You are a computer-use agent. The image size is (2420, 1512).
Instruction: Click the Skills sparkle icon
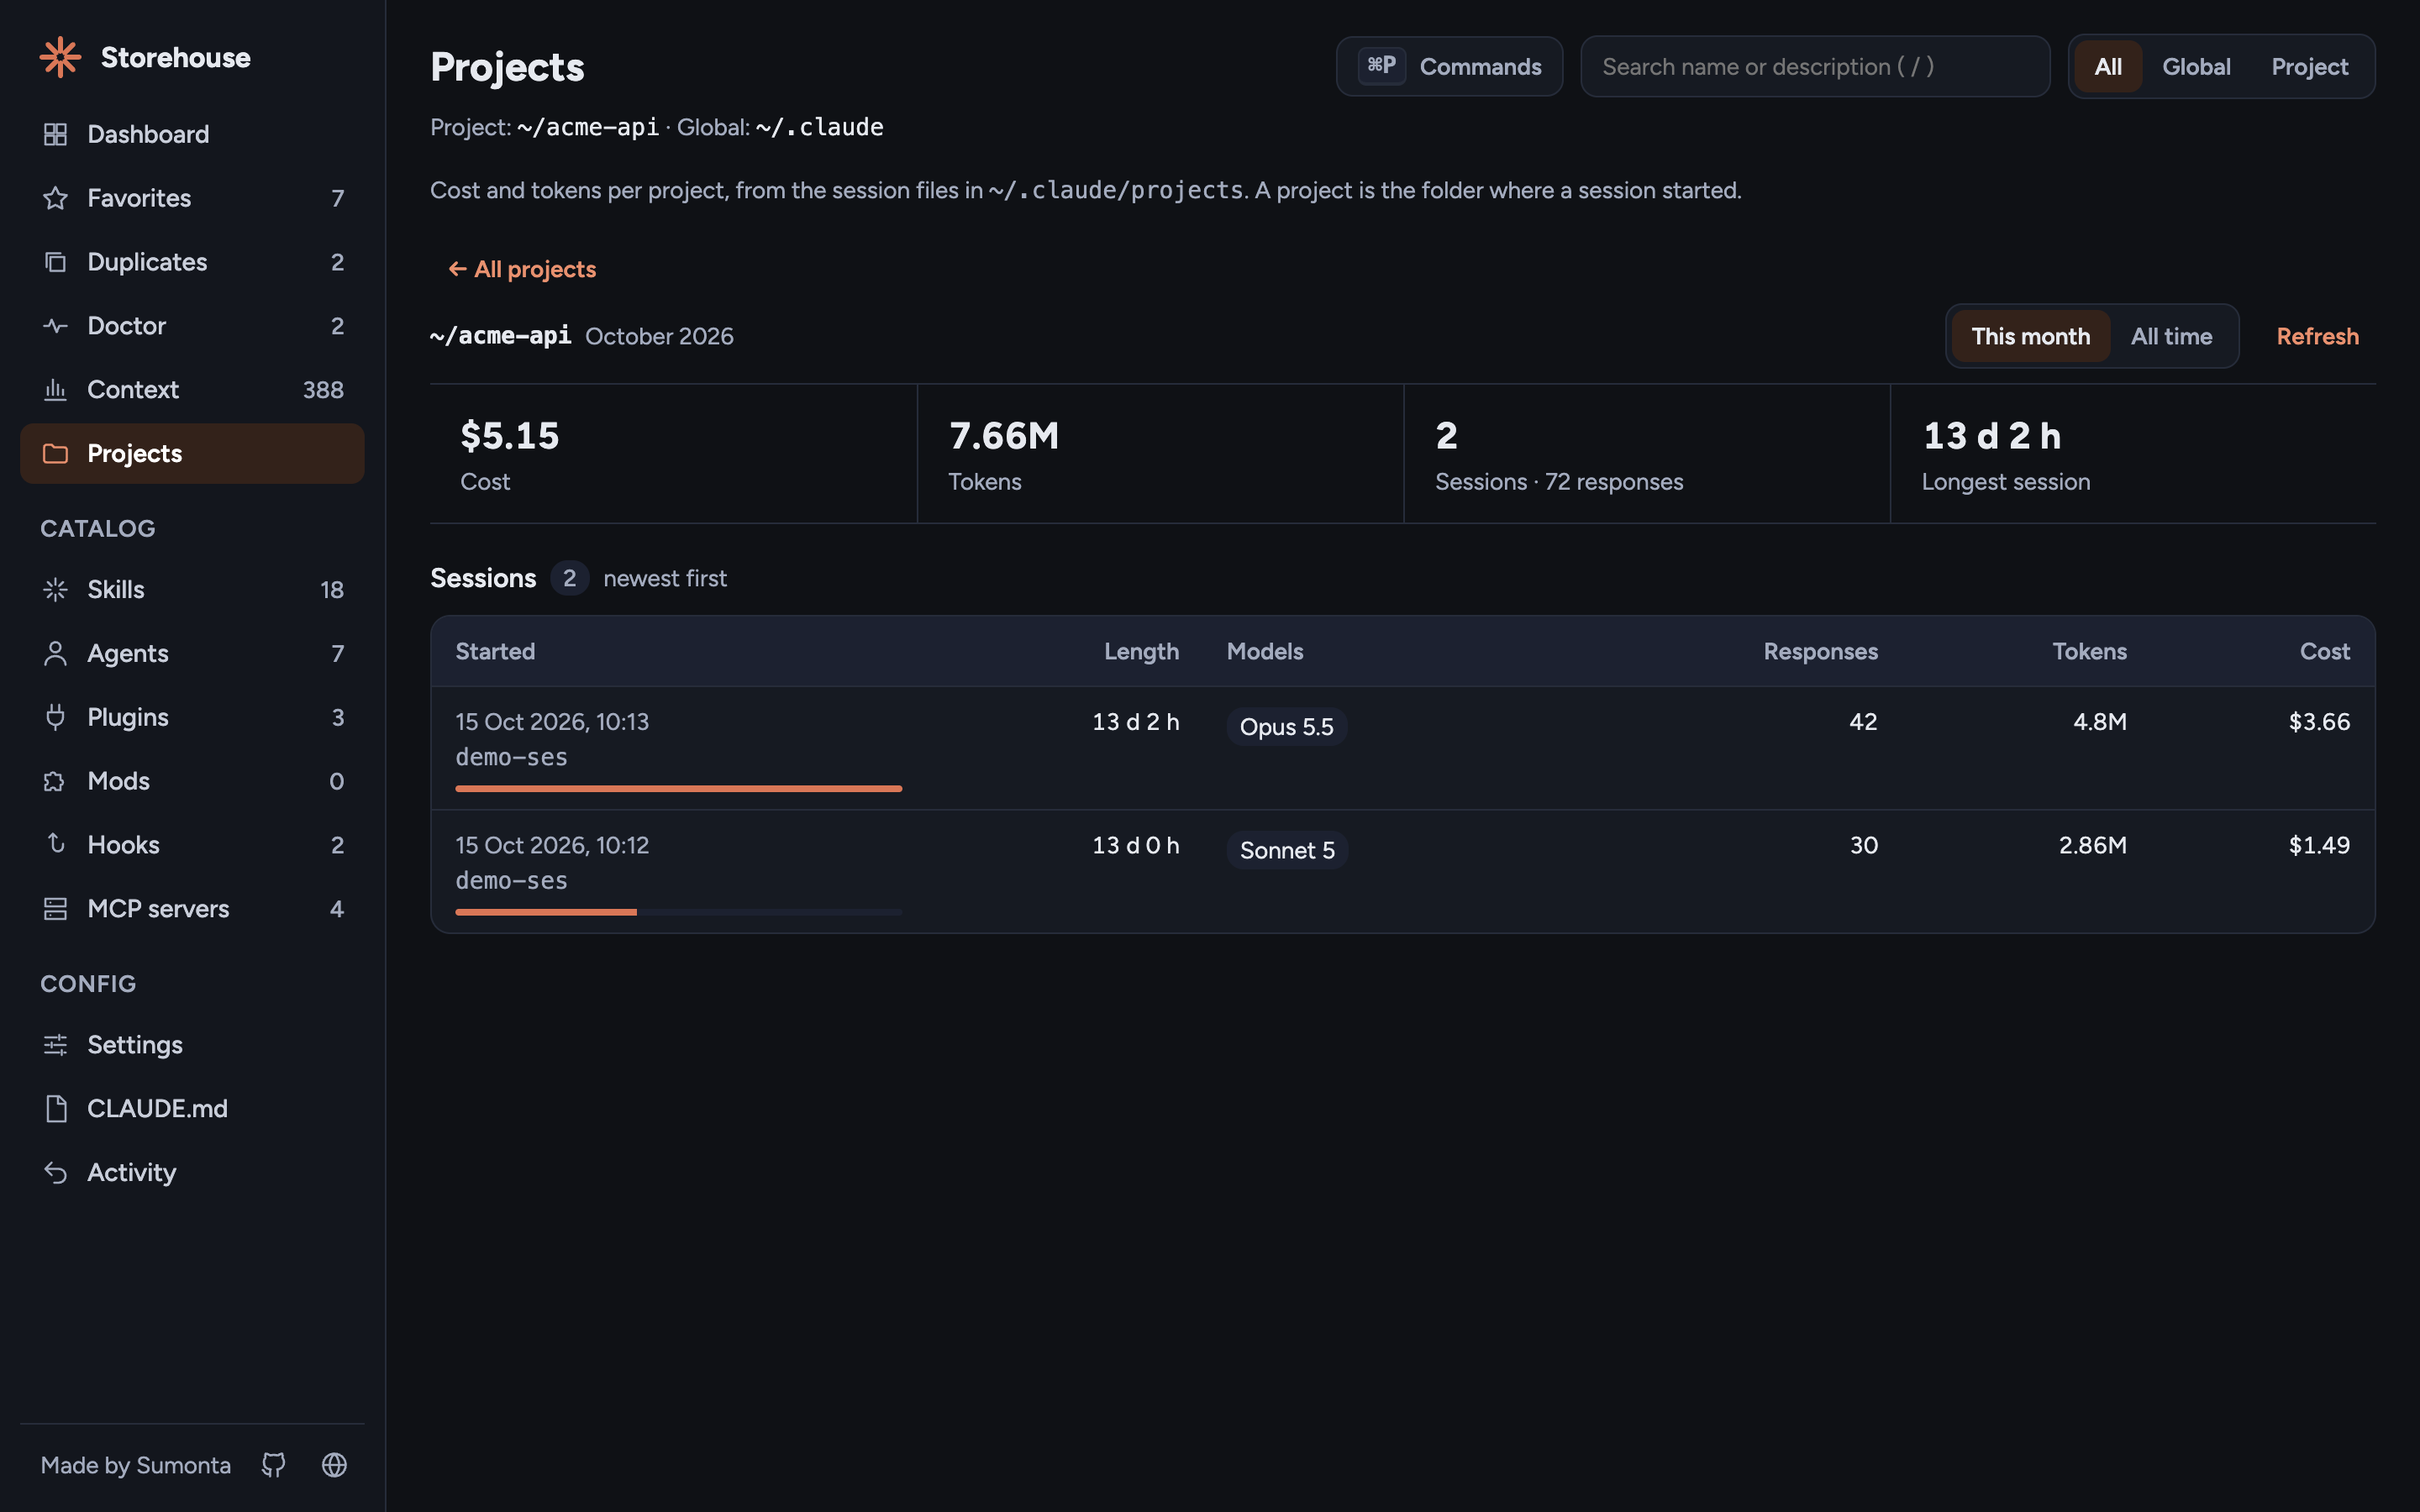(x=55, y=590)
